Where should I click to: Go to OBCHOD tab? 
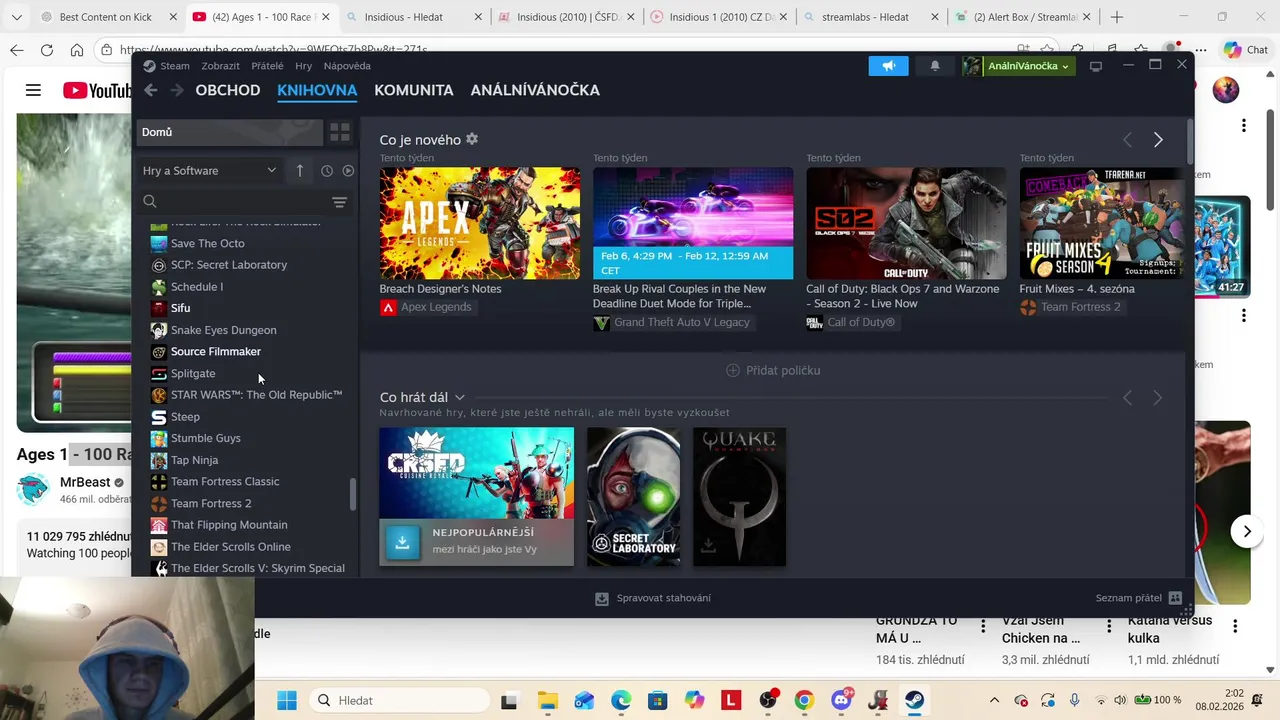coord(228,90)
